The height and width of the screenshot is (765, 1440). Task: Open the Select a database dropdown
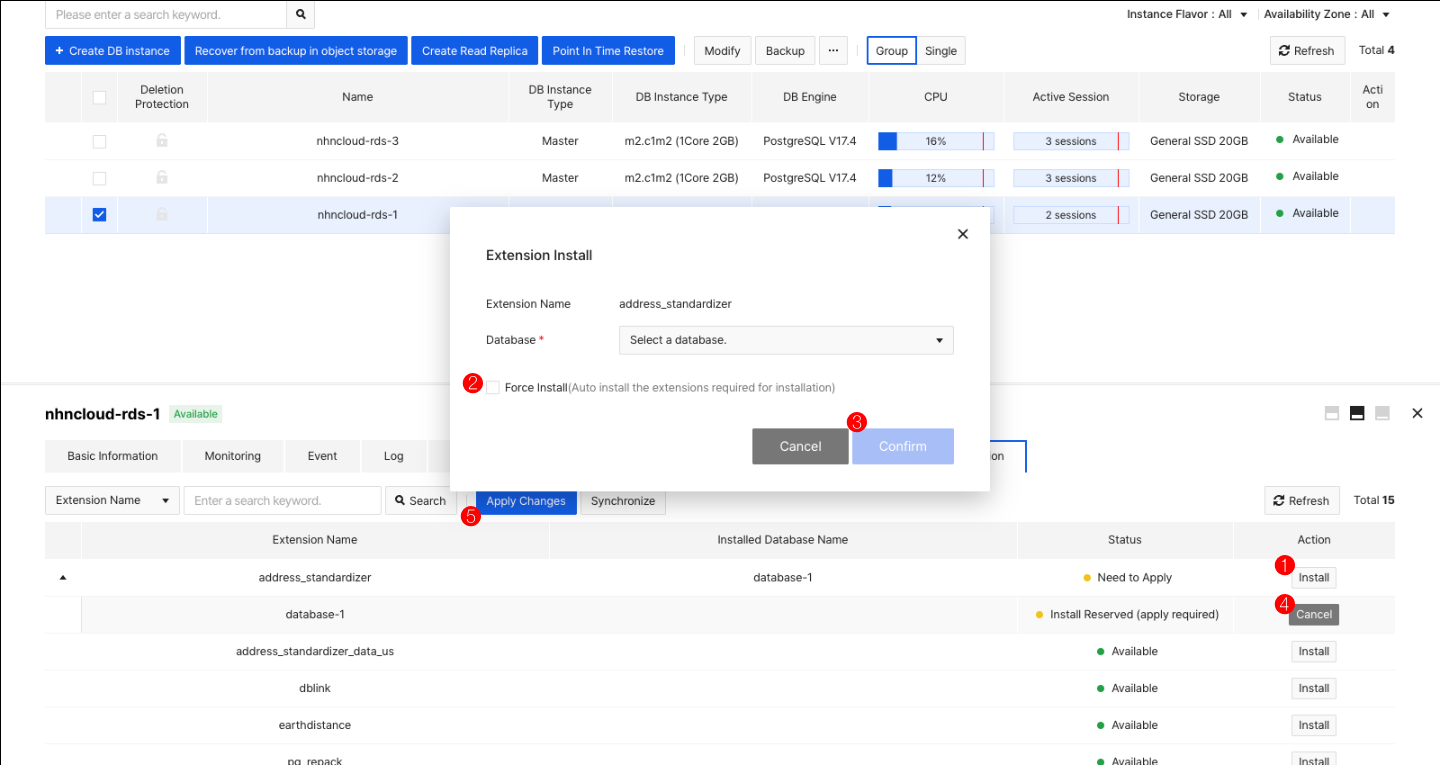click(x=785, y=340)
